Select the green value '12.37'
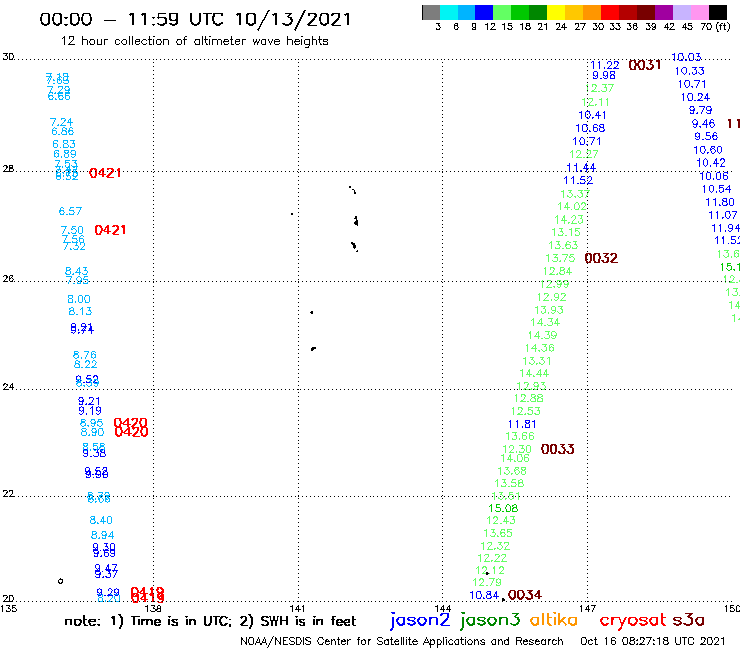This screenshot has height=650, width=740. (599, 88)
